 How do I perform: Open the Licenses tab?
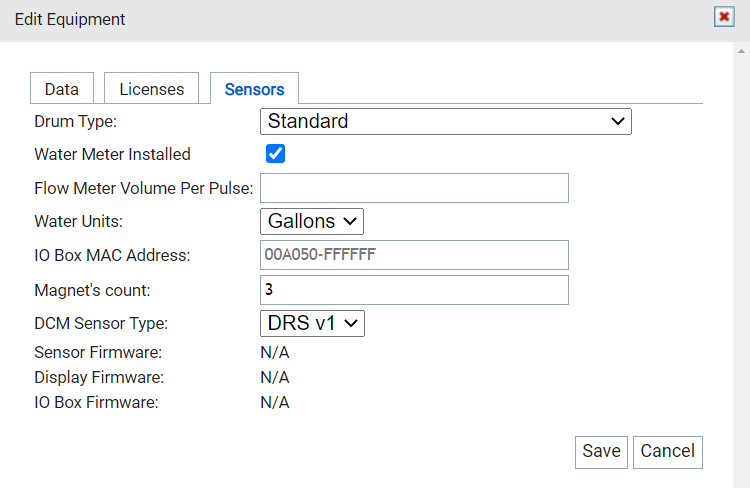152,89
